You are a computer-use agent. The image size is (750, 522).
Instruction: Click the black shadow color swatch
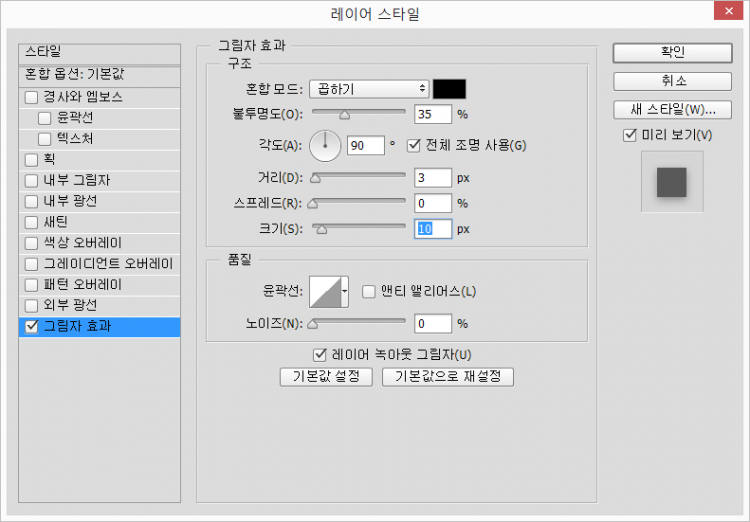click(449, 88)
